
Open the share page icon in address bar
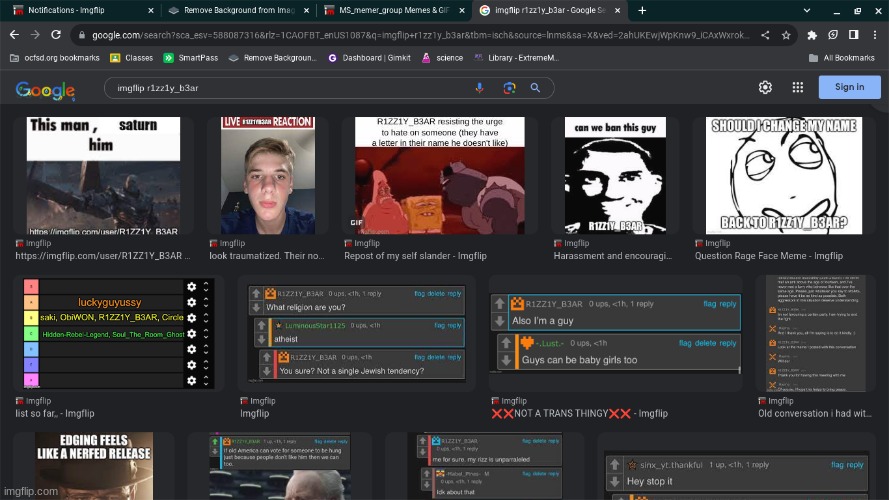click(765, 35)
